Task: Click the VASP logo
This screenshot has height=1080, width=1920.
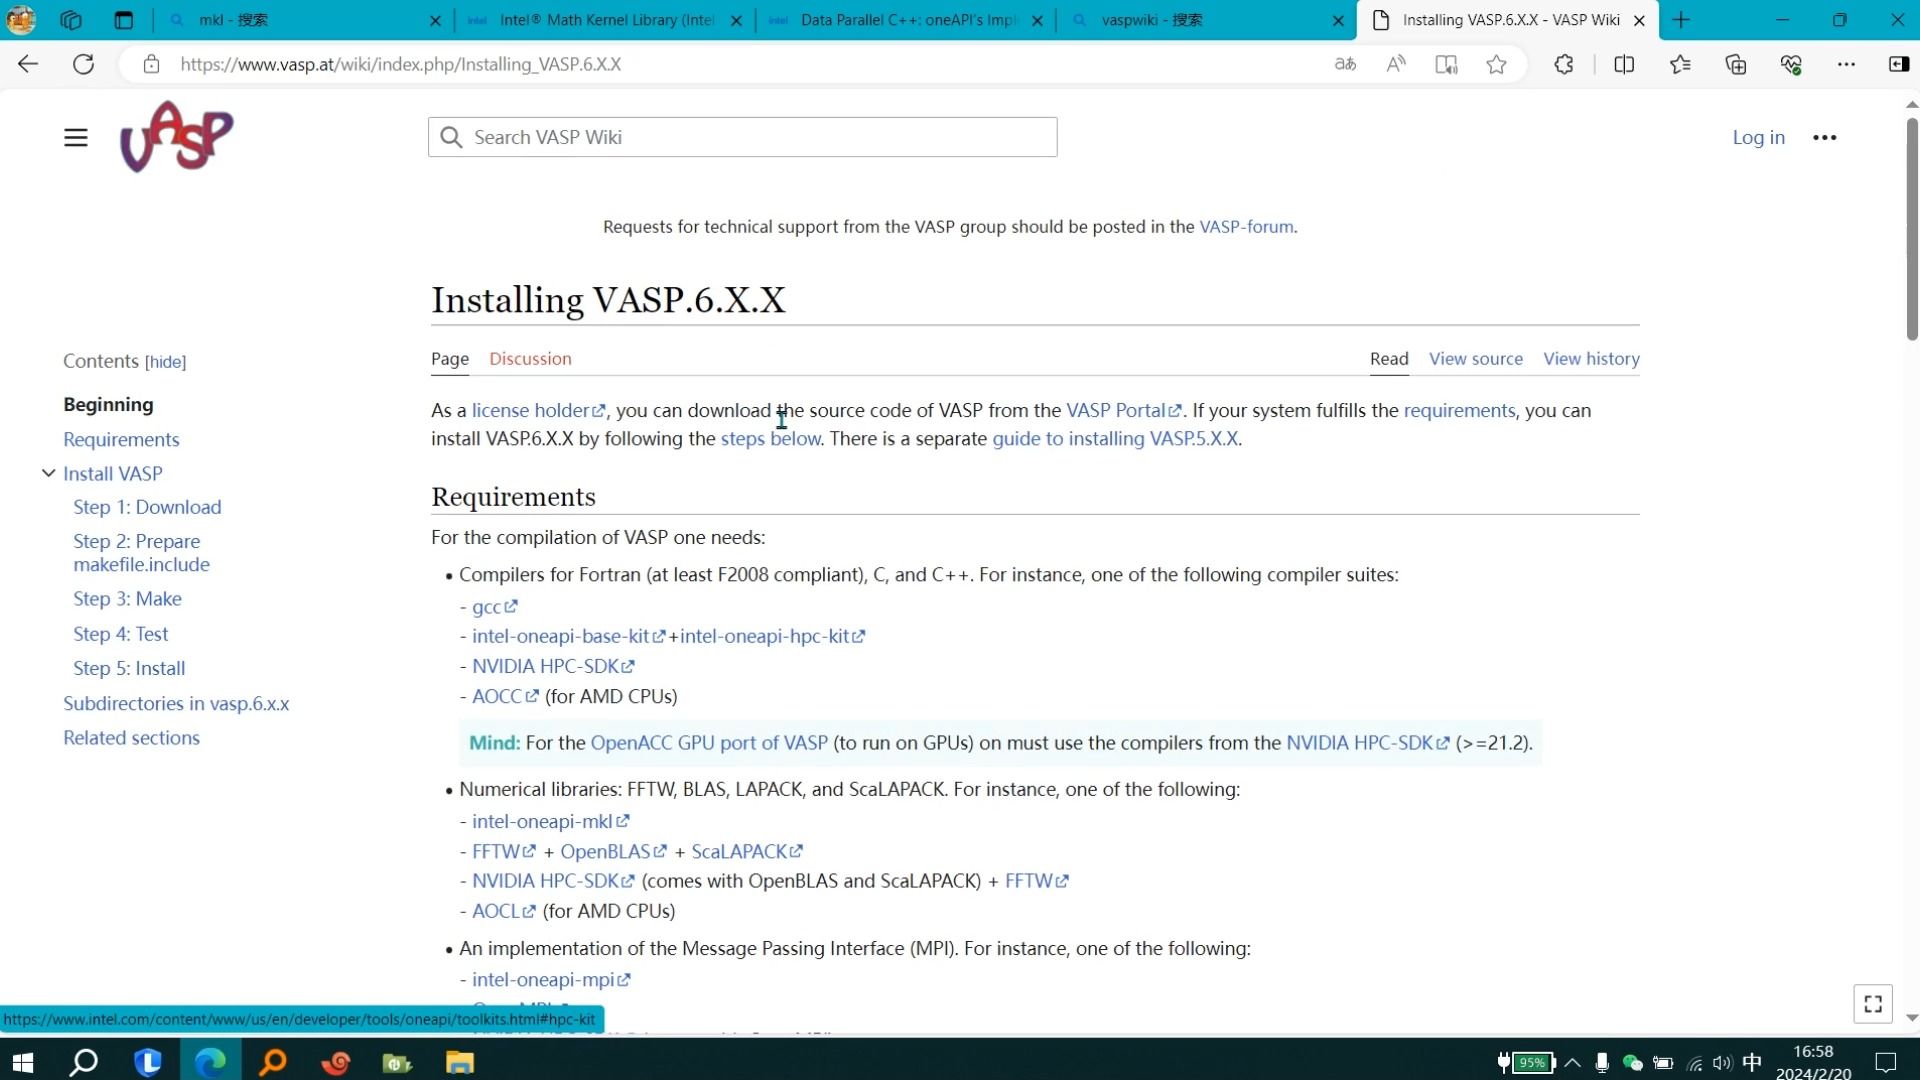Action: [x=176, y=136]
